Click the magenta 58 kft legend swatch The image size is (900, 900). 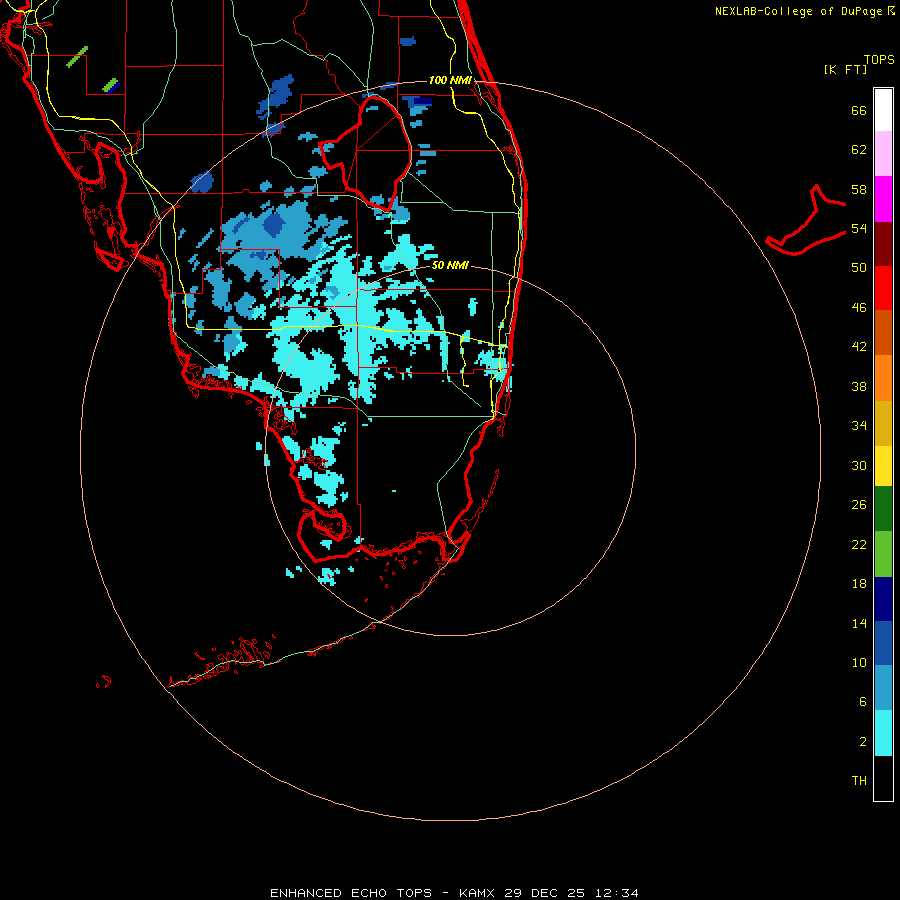(x=883, y=199)
